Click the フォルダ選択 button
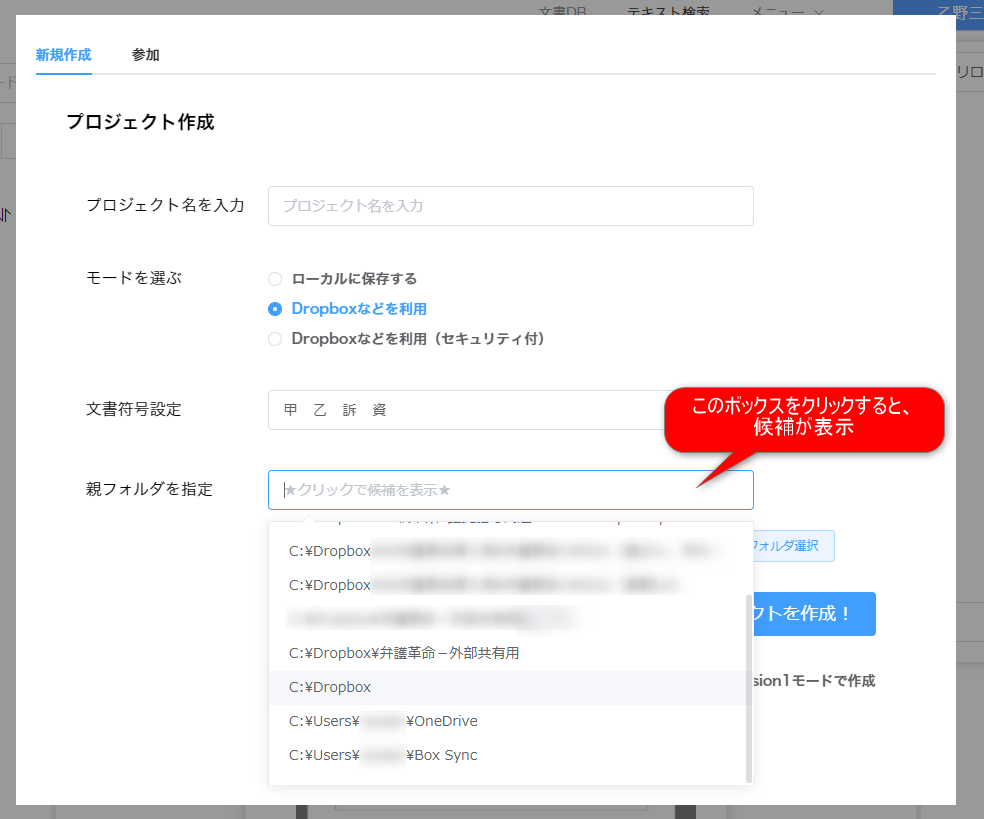The height and width of the screenshot is (819, 984). click(x=792, y=546)
